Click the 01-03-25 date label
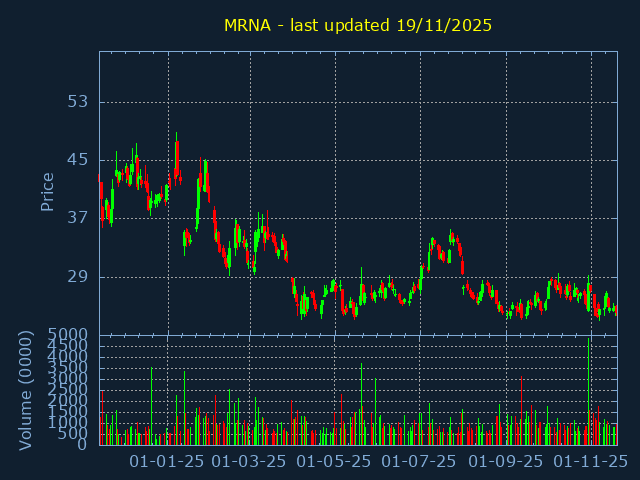This screenshot has width=640, height=480. pyautogui.click(x=252, y=462)
